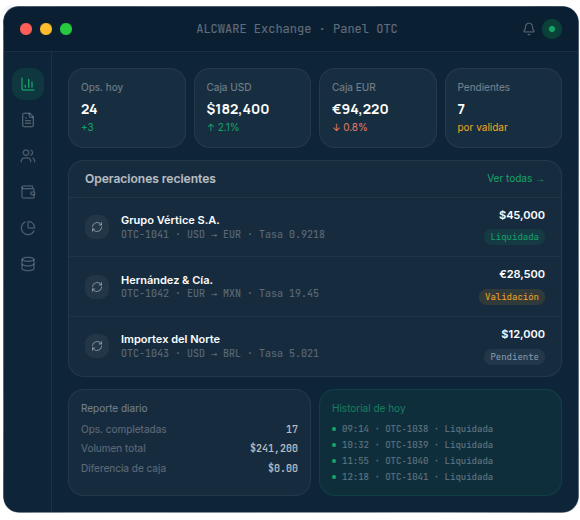This screenshot has width=580, height=520.
Task: Click the Pendiente status badge
Action: pyautogui.click(x=514, y=357)
